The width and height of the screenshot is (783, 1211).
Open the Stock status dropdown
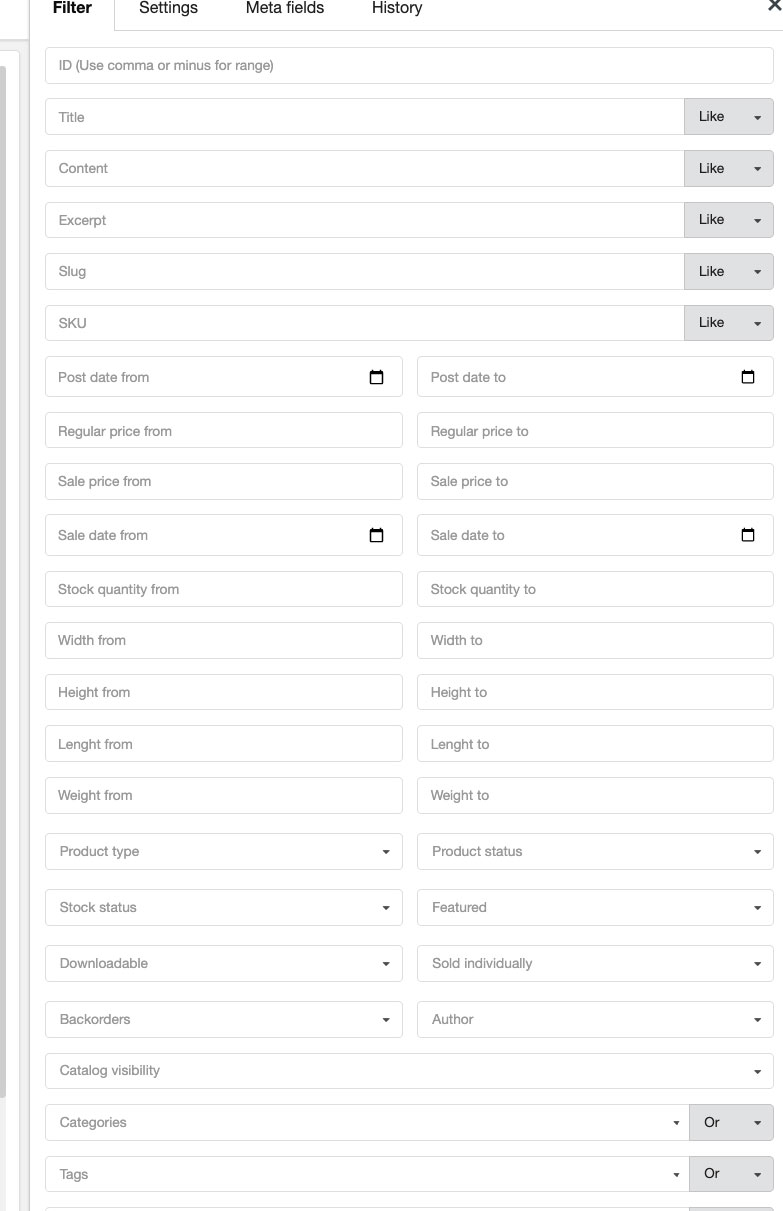click(x=388, y=907)
